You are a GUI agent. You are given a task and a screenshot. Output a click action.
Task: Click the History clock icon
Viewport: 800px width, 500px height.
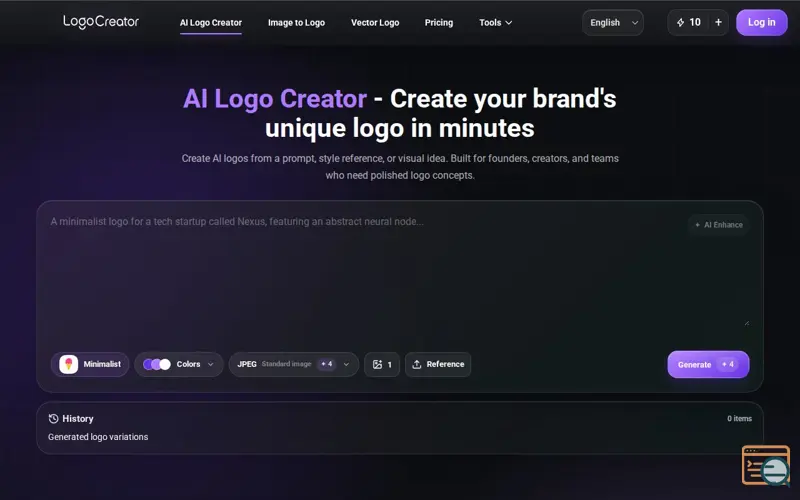53,419
